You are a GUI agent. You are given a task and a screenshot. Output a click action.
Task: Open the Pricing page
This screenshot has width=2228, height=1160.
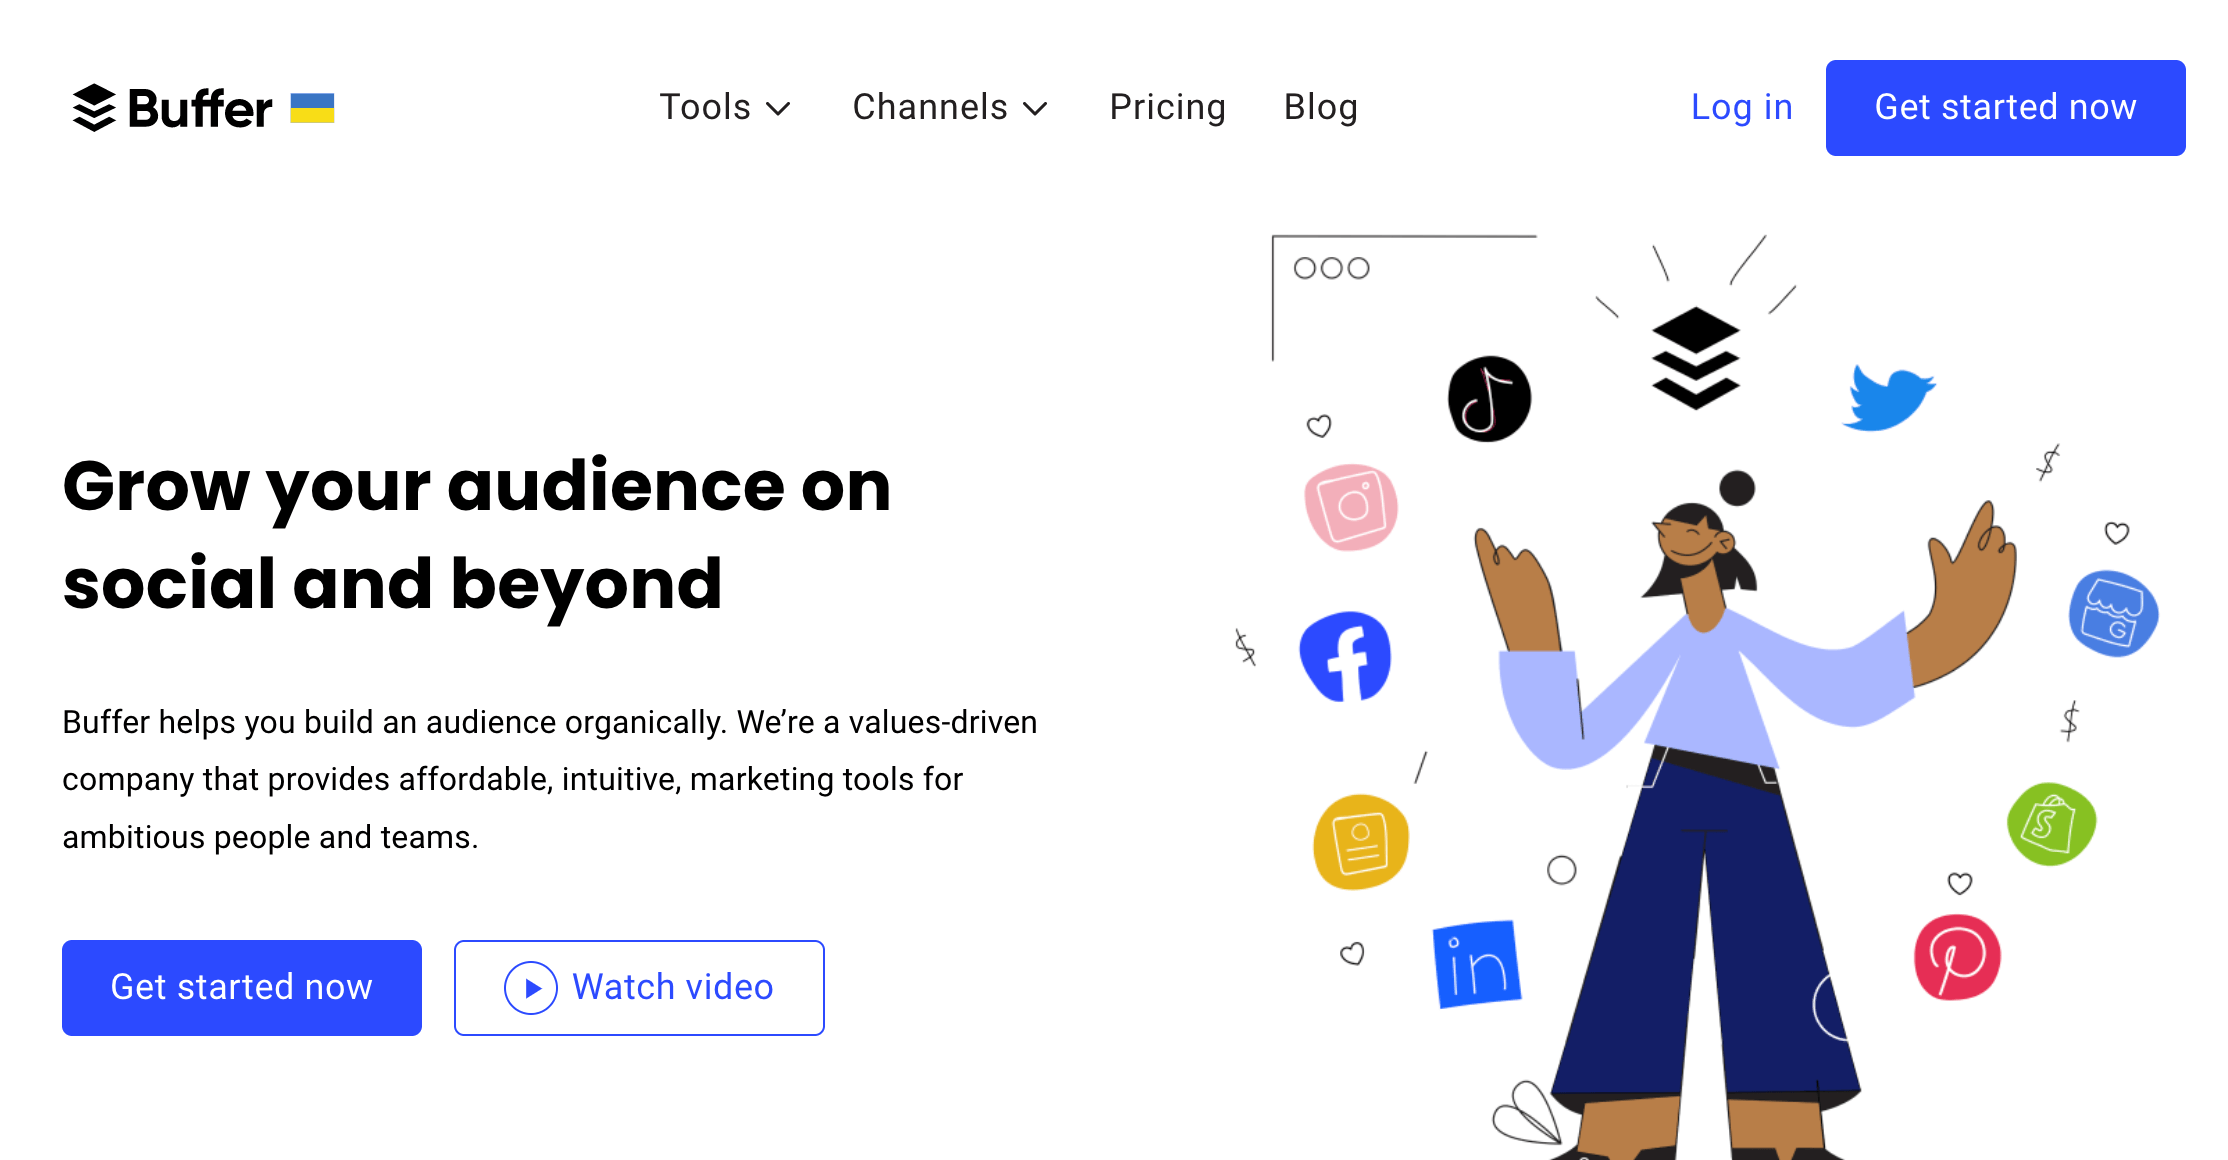1167,107
